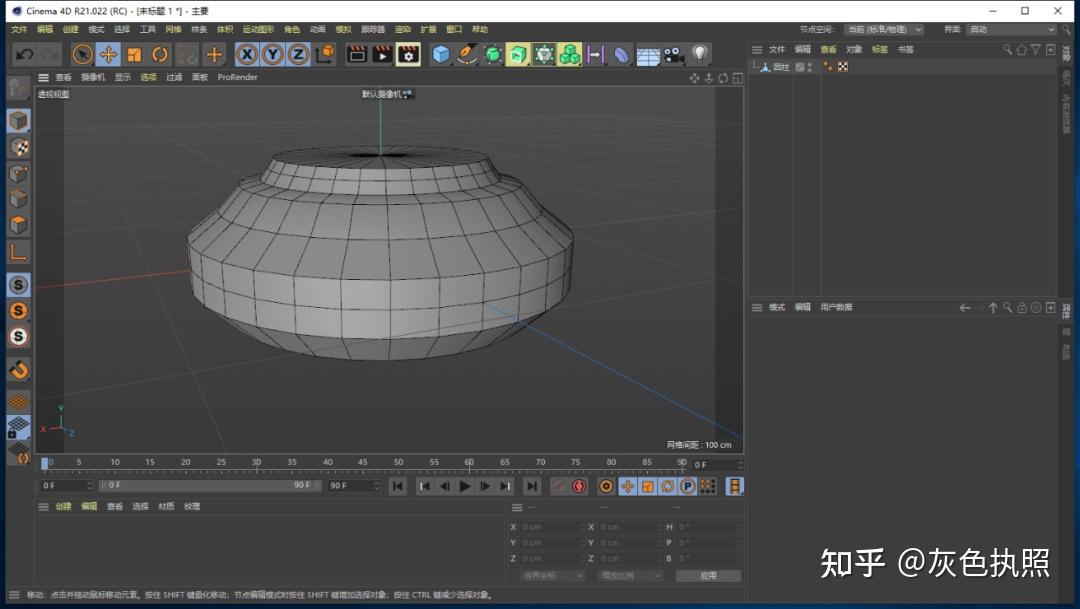Viewport: 1080px width, 609px height.
Task: Click the Cube primitive icon
Action: pos(441,54)
